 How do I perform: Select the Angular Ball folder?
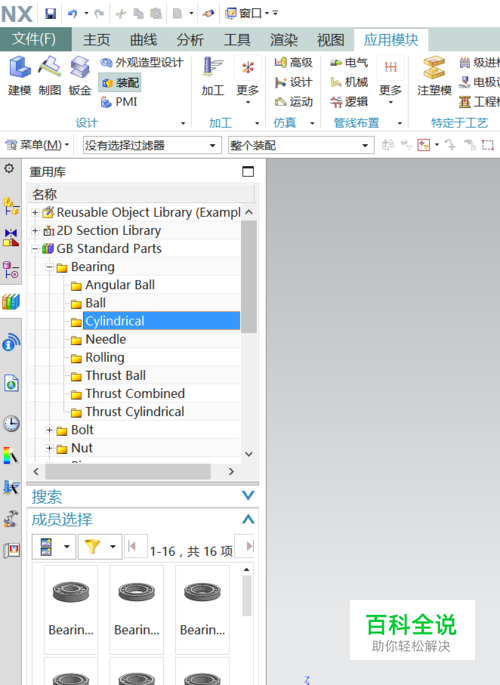tap(120, 285)
